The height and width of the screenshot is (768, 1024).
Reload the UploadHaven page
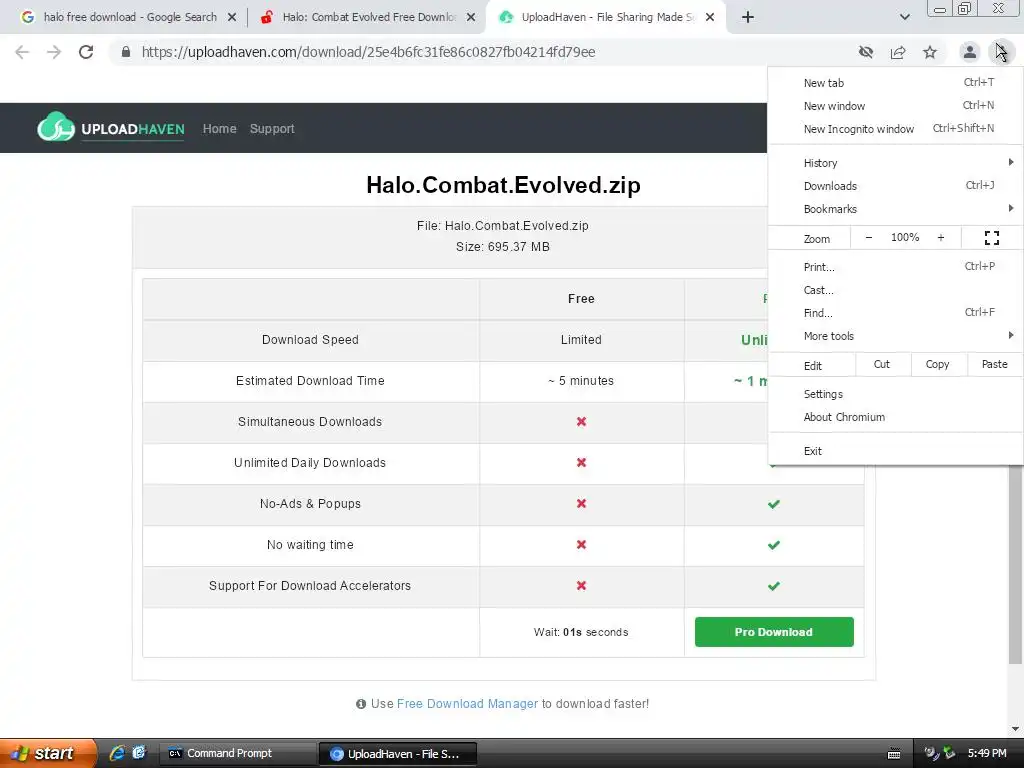click(x=86, y=52)
